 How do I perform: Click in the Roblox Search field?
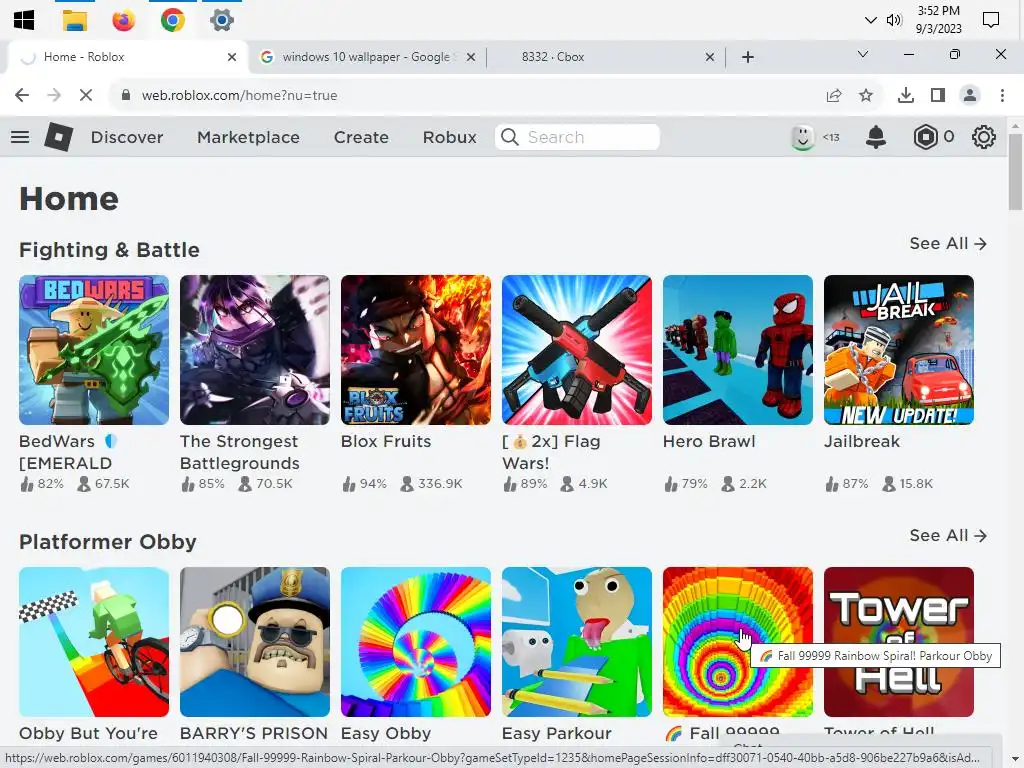tap(577, 137)
